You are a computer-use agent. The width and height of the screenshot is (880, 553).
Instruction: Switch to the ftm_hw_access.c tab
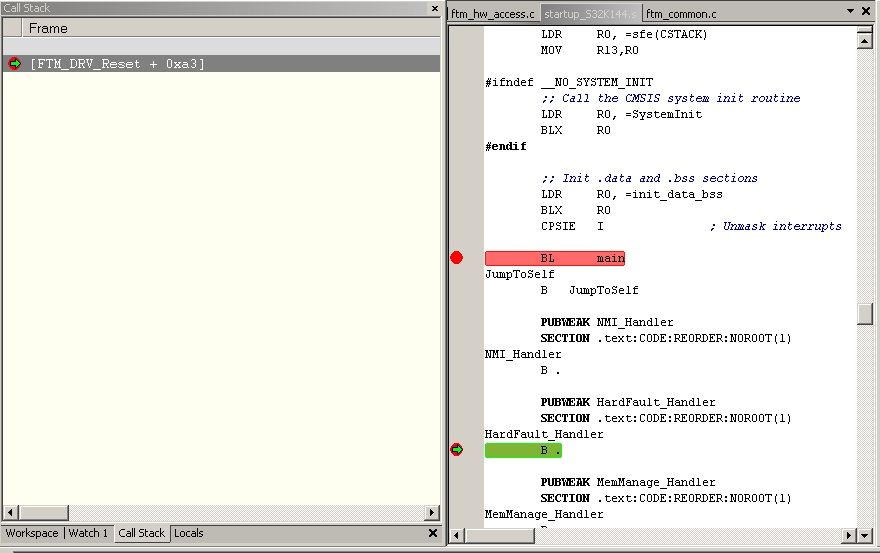pyautogui.click(x=493, y=14)
